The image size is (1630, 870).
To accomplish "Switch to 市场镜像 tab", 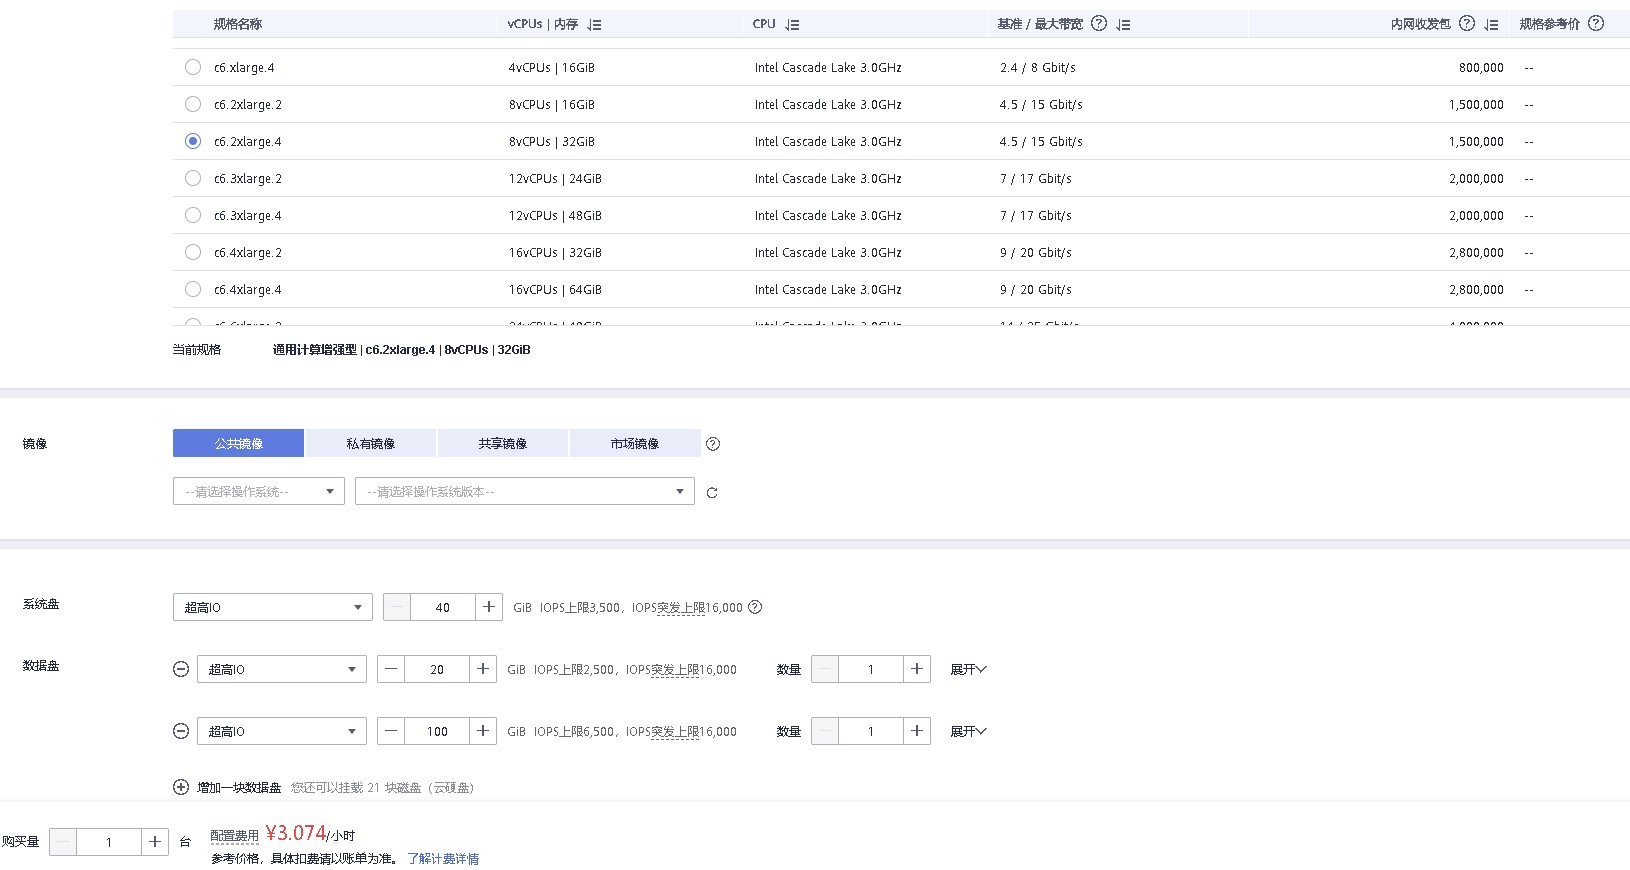I will coord(635,443).
